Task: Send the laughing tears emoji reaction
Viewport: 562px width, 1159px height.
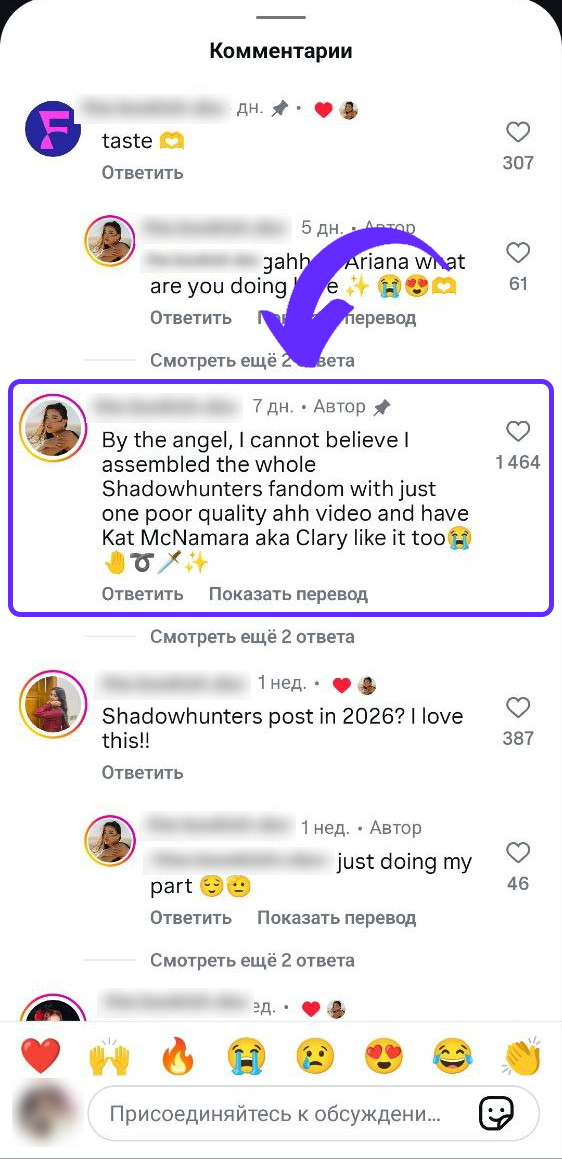Action: (453, 1058)
